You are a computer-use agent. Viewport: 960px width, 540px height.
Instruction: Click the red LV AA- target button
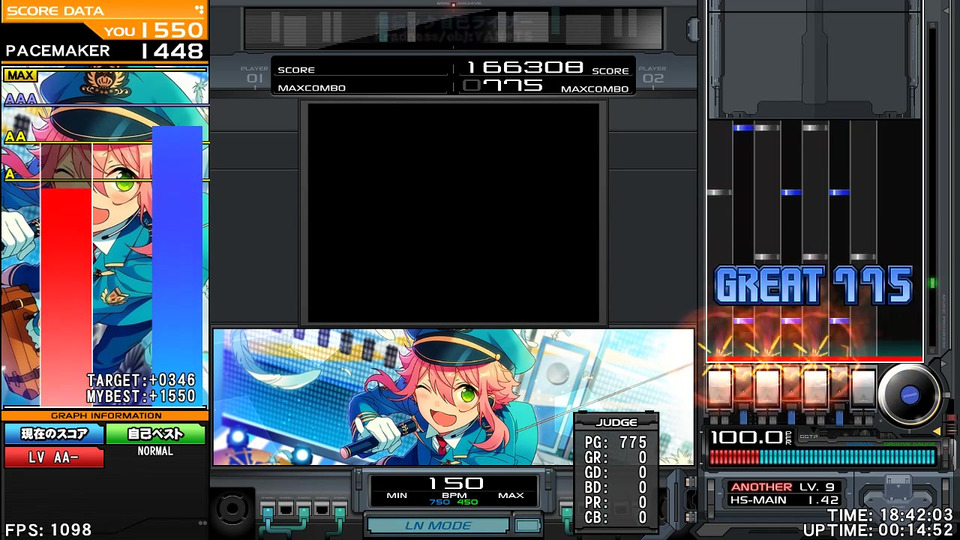pos(54,457)
